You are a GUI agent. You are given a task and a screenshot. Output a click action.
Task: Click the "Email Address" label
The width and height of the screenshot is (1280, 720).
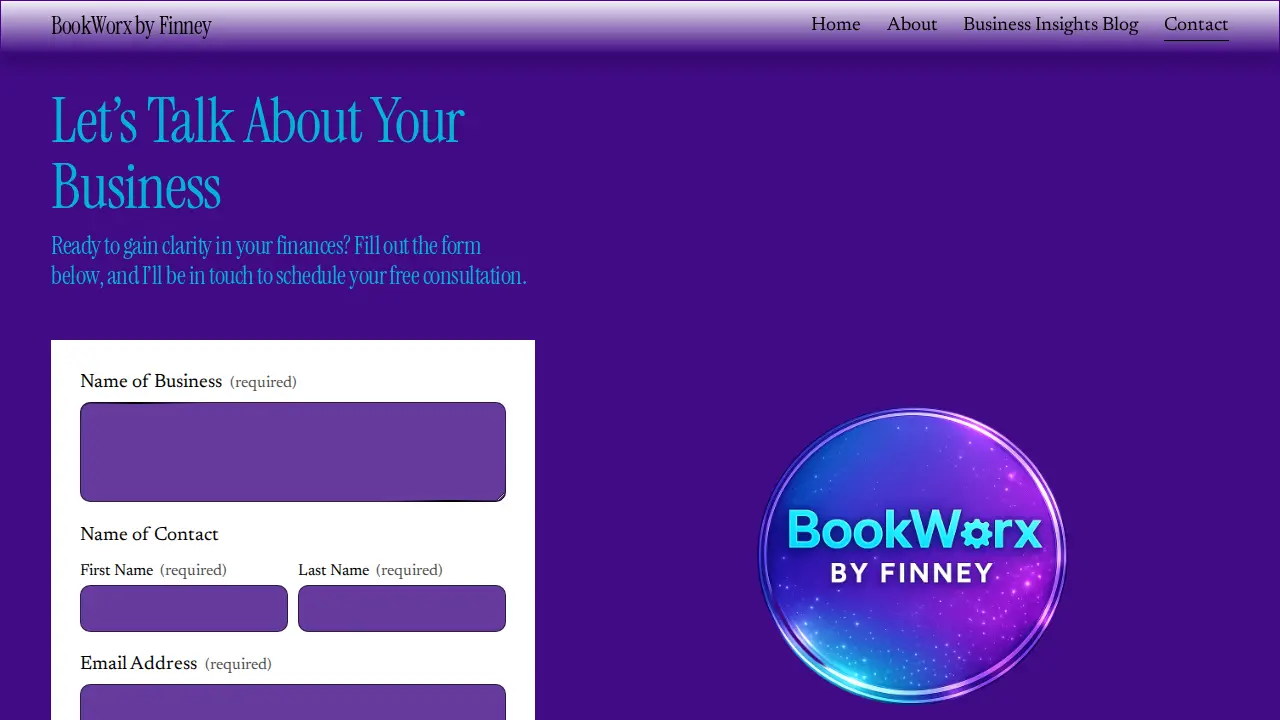coord(139,663)
